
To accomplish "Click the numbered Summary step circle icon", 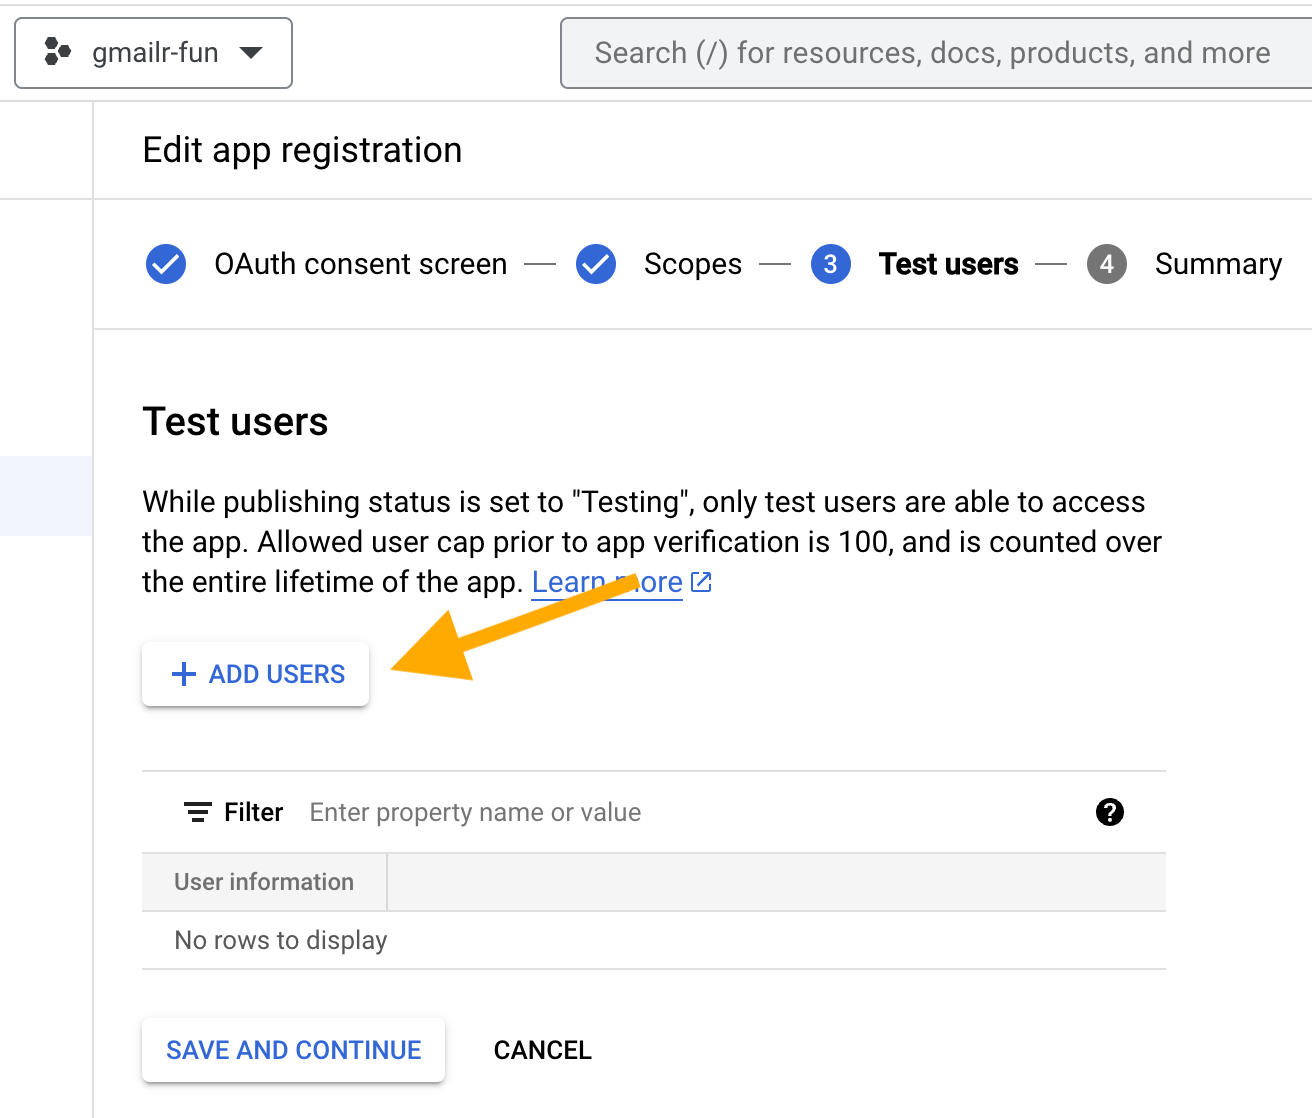I will pos(1107,264).
